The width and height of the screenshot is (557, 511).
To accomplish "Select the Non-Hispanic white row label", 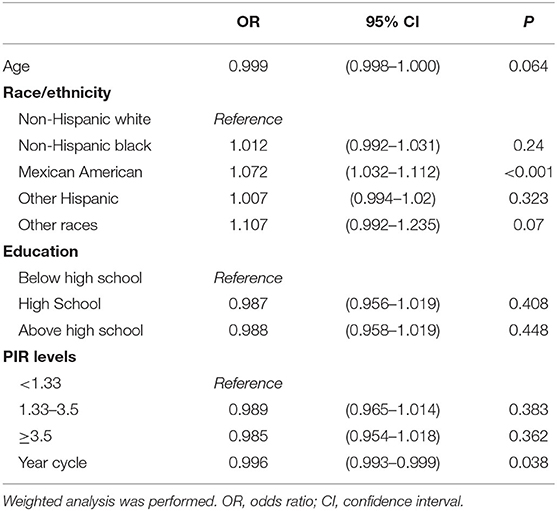I will (85, 119).
